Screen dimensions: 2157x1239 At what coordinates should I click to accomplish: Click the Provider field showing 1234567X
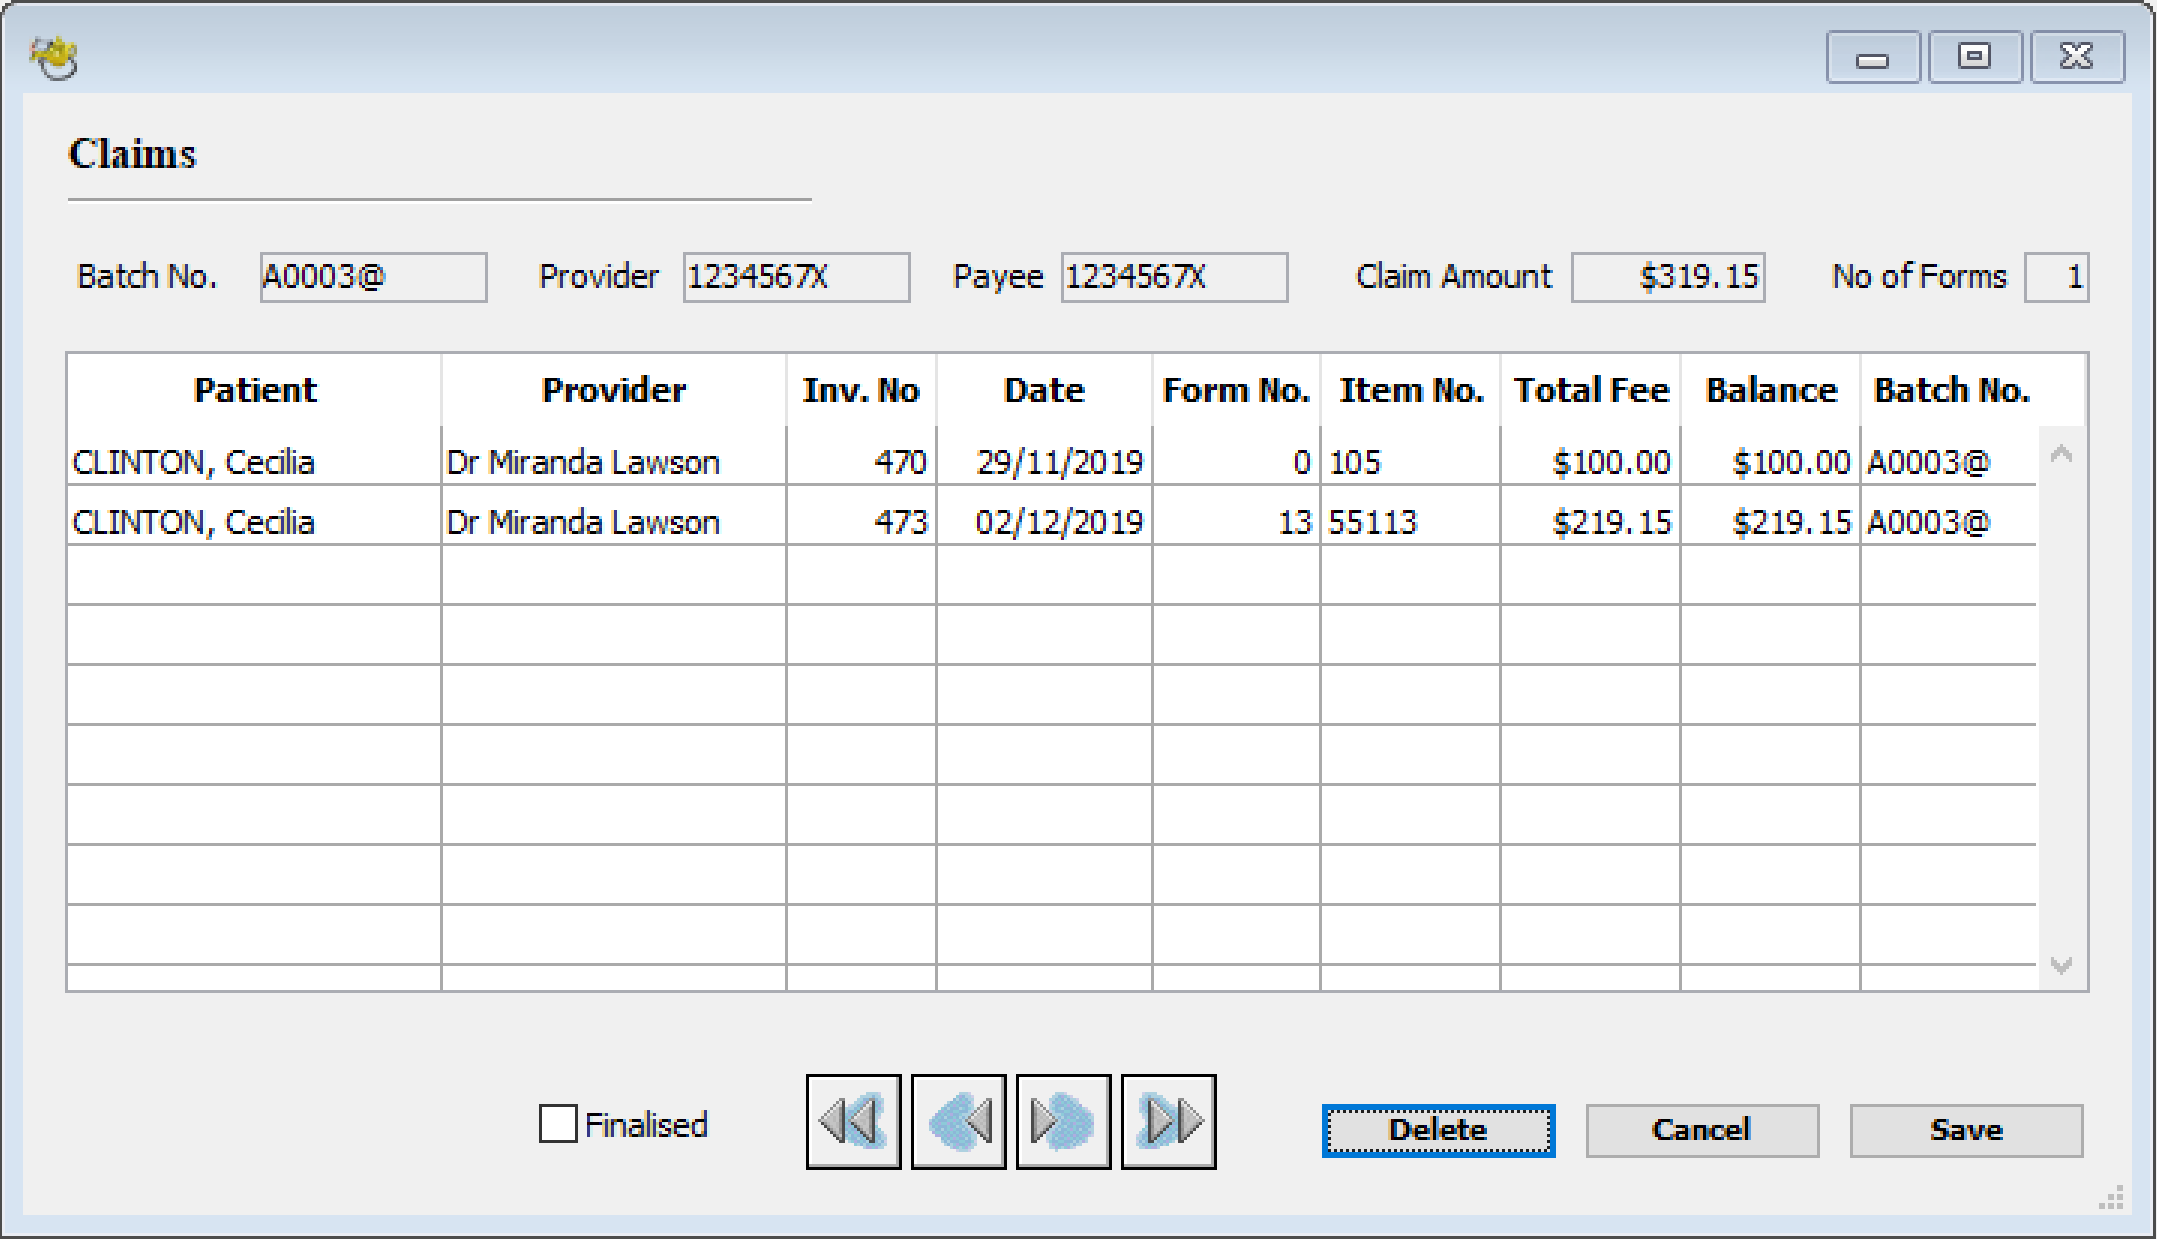(793, 277)
